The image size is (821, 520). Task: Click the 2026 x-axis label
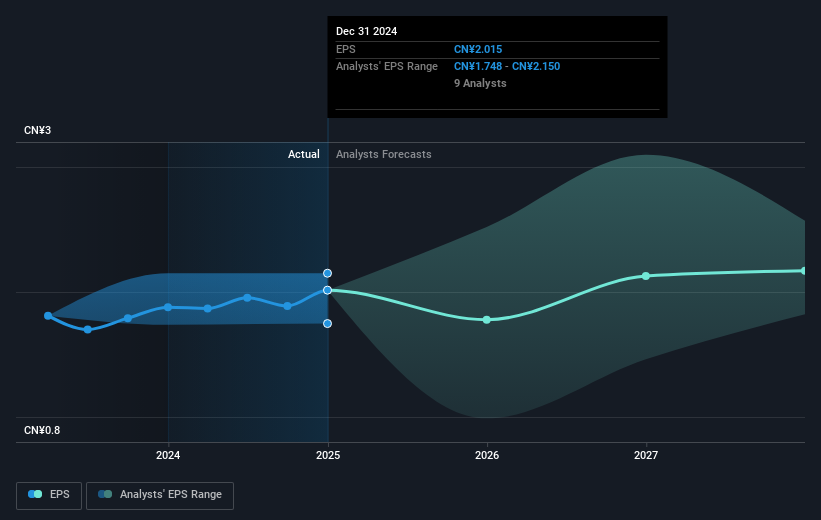point(487,456)
